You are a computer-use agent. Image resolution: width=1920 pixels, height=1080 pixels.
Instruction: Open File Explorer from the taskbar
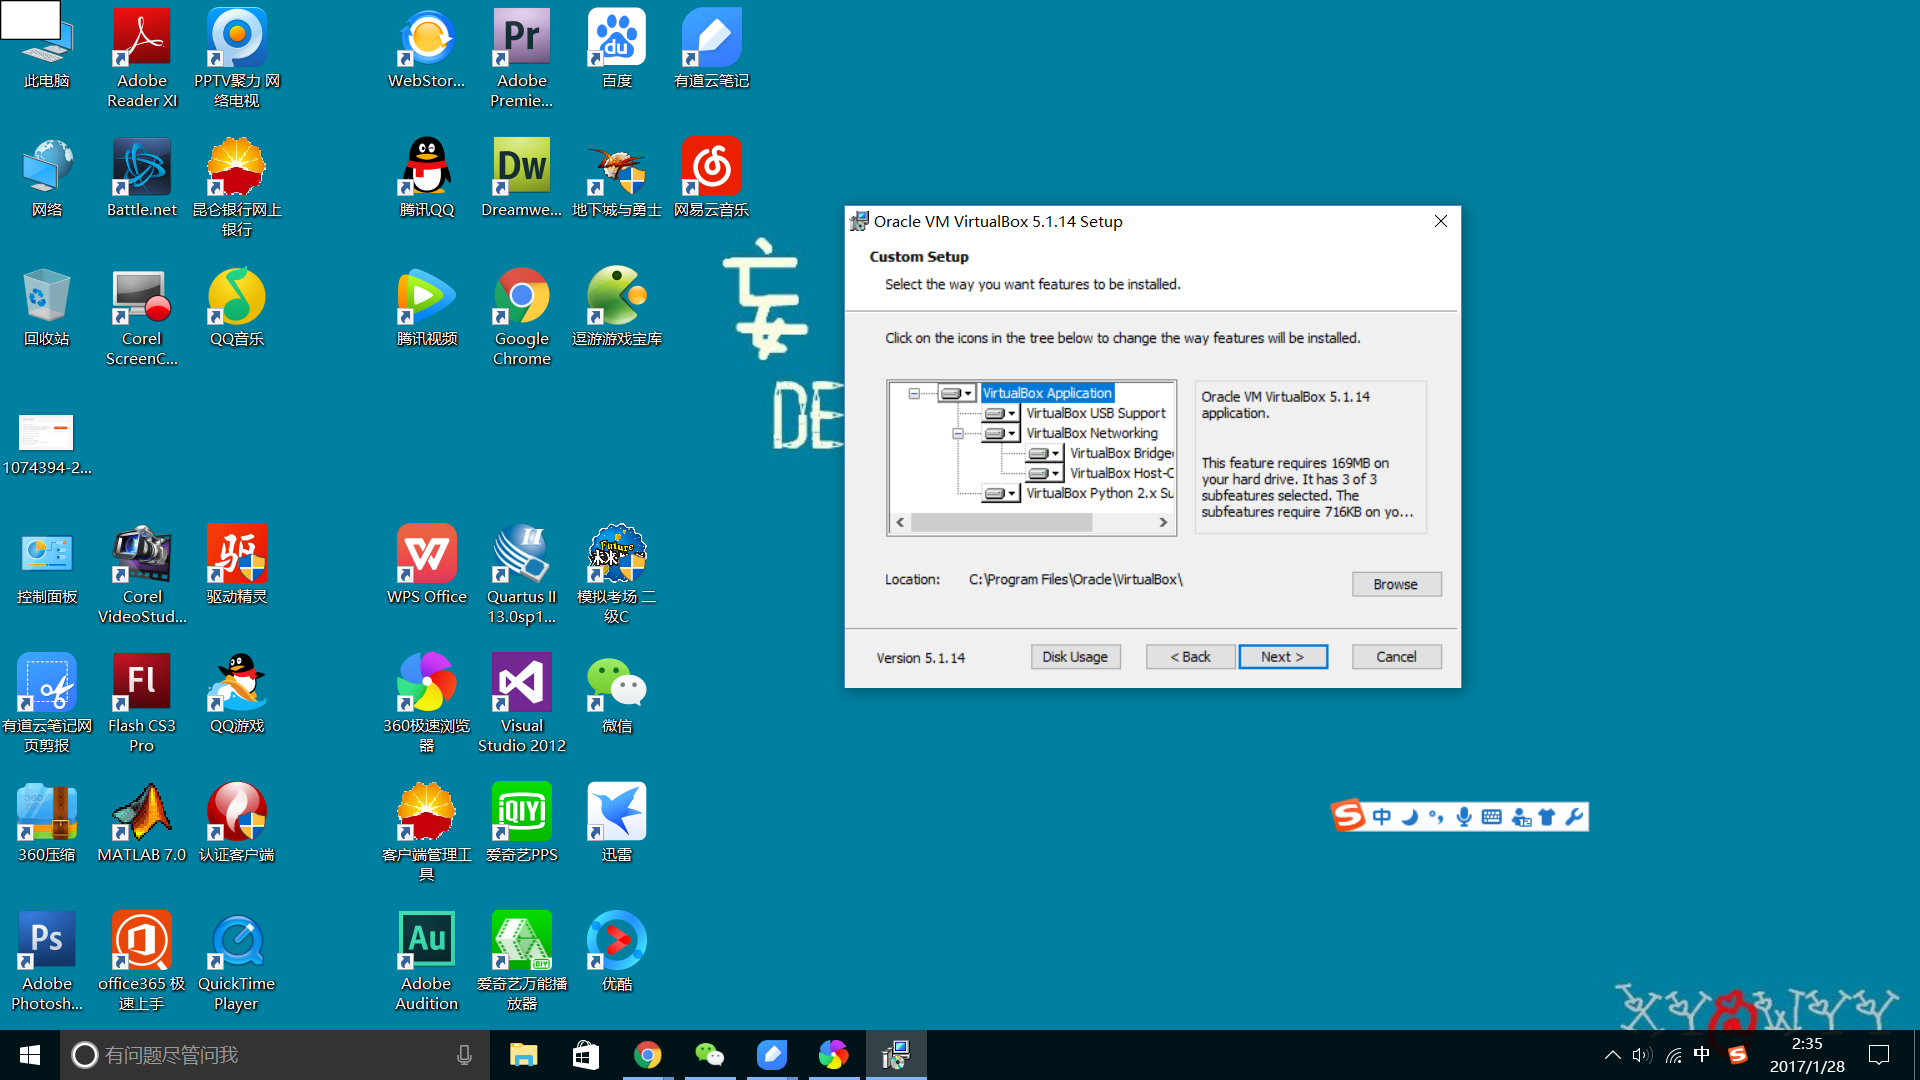tap(523, 1055)
